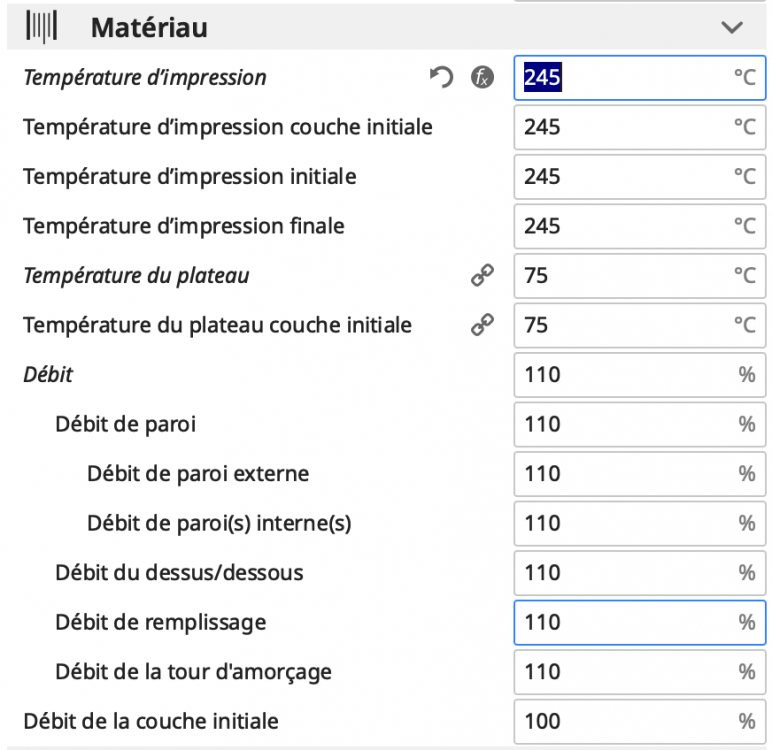The image size is (772, 750).
Task: Edit the Température du plateau couche initiale value
Action: click(x=639, y=325)
